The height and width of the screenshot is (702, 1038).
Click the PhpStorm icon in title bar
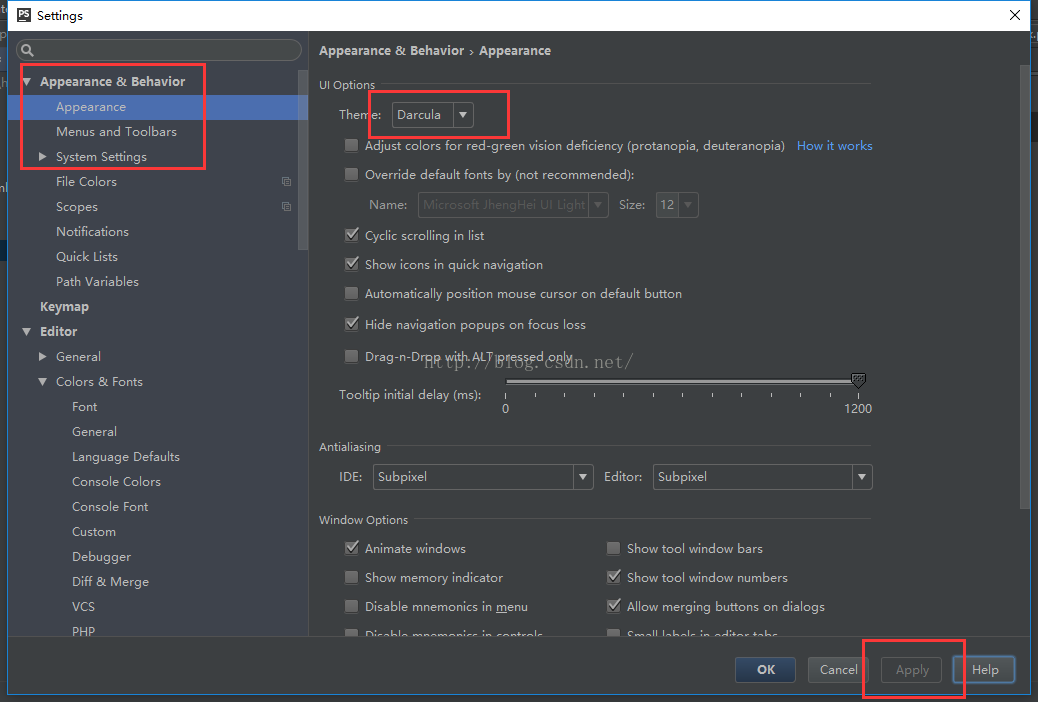click(24, 15)
